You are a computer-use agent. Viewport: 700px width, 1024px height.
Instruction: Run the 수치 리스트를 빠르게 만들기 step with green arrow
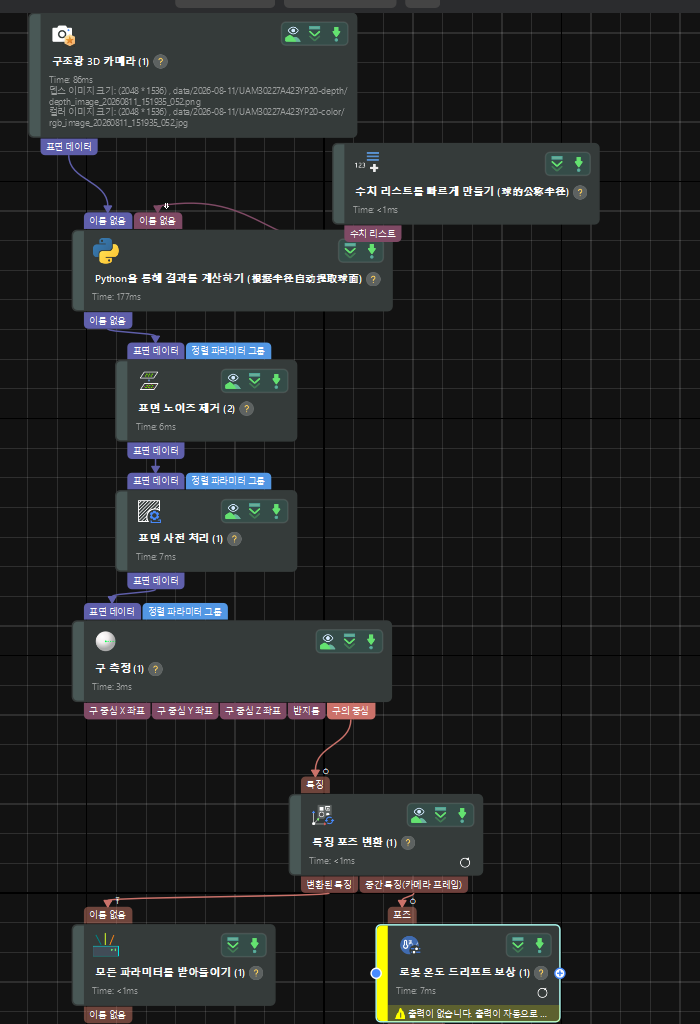coord(579,163)
